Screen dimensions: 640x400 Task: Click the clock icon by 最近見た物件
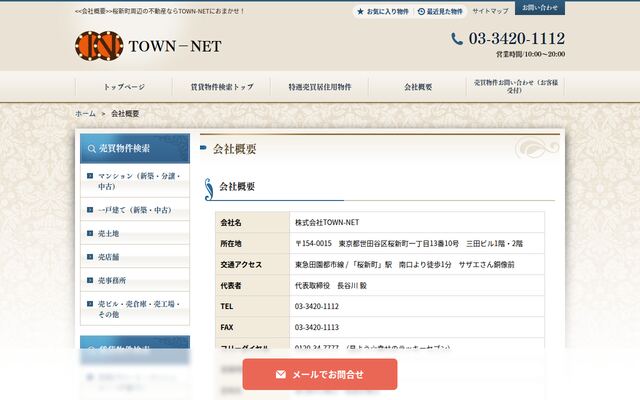(421, 11)
